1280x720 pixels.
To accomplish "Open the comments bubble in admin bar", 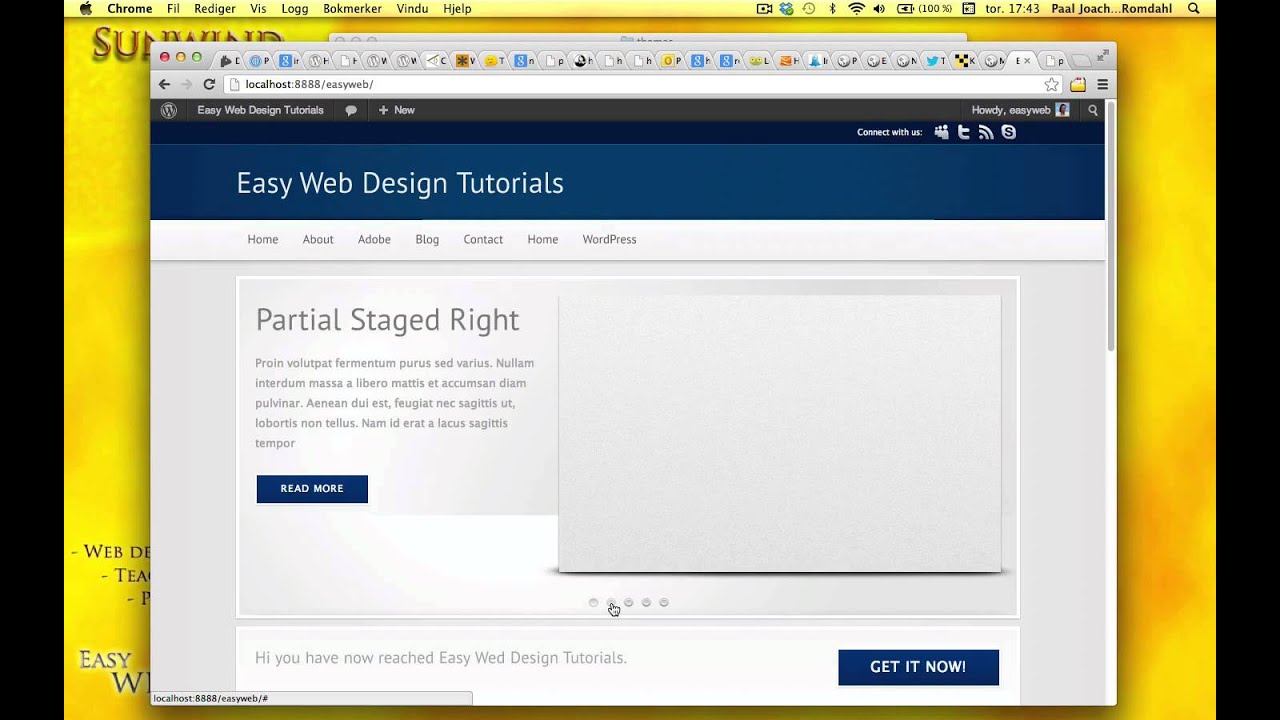I will pyautogui.click(x=351, y=110).
